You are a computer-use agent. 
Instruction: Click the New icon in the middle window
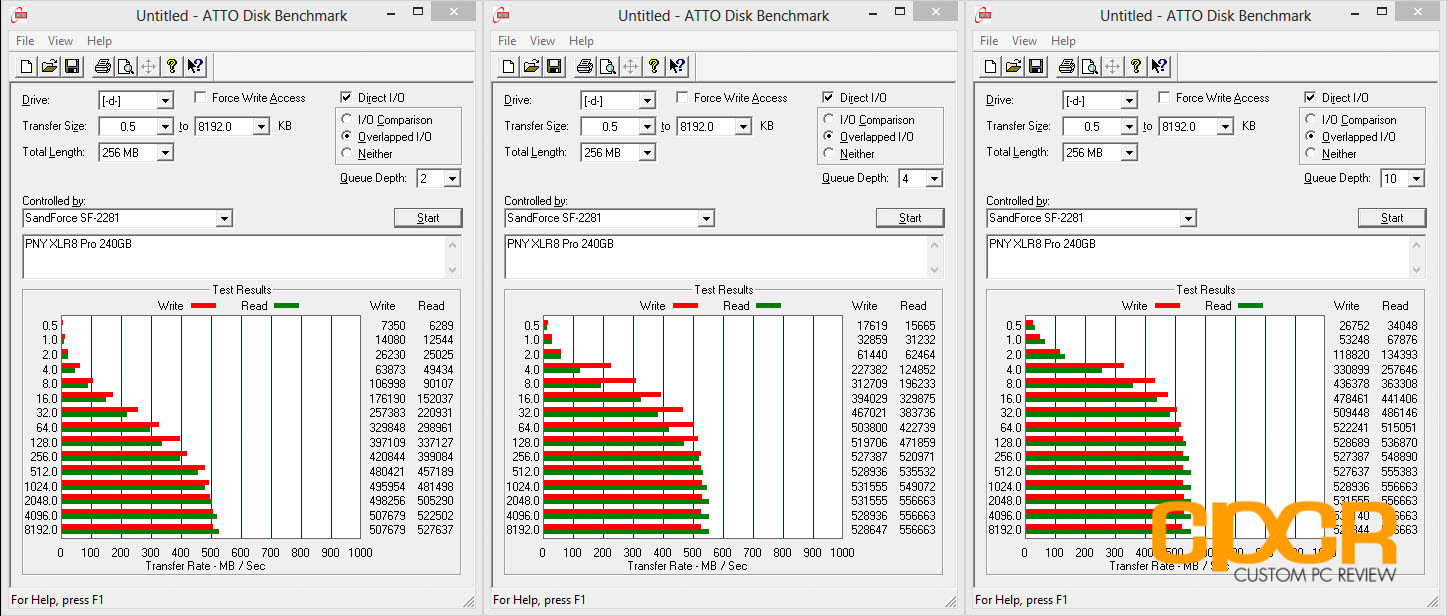click(509, 66)
